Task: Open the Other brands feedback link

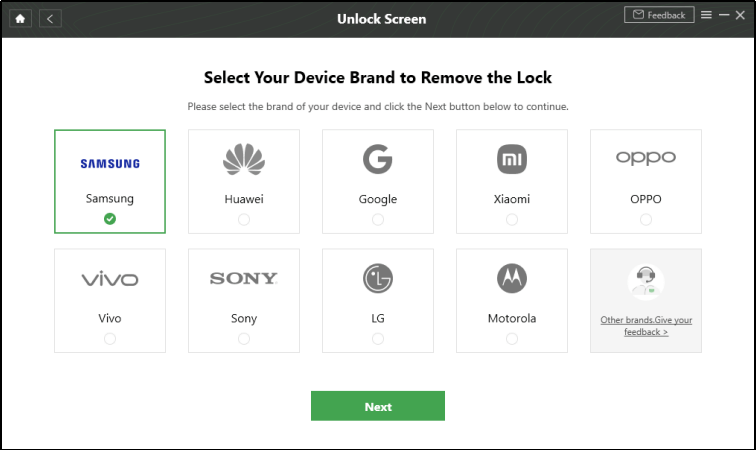Action: [x=646, y=326]
